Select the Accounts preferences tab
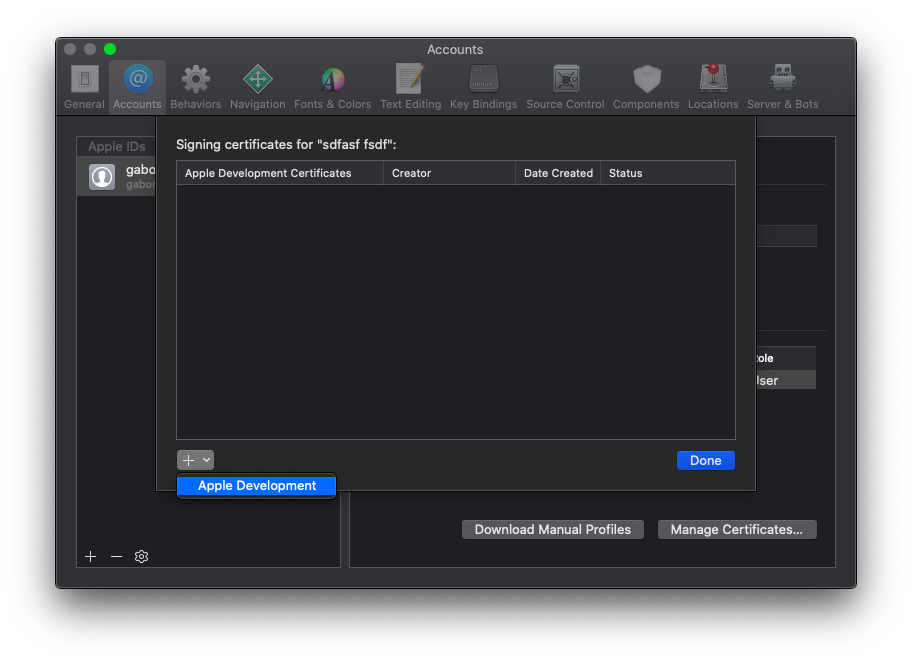Viewport: 912px width, 662px height. click(x=137, y=87)
